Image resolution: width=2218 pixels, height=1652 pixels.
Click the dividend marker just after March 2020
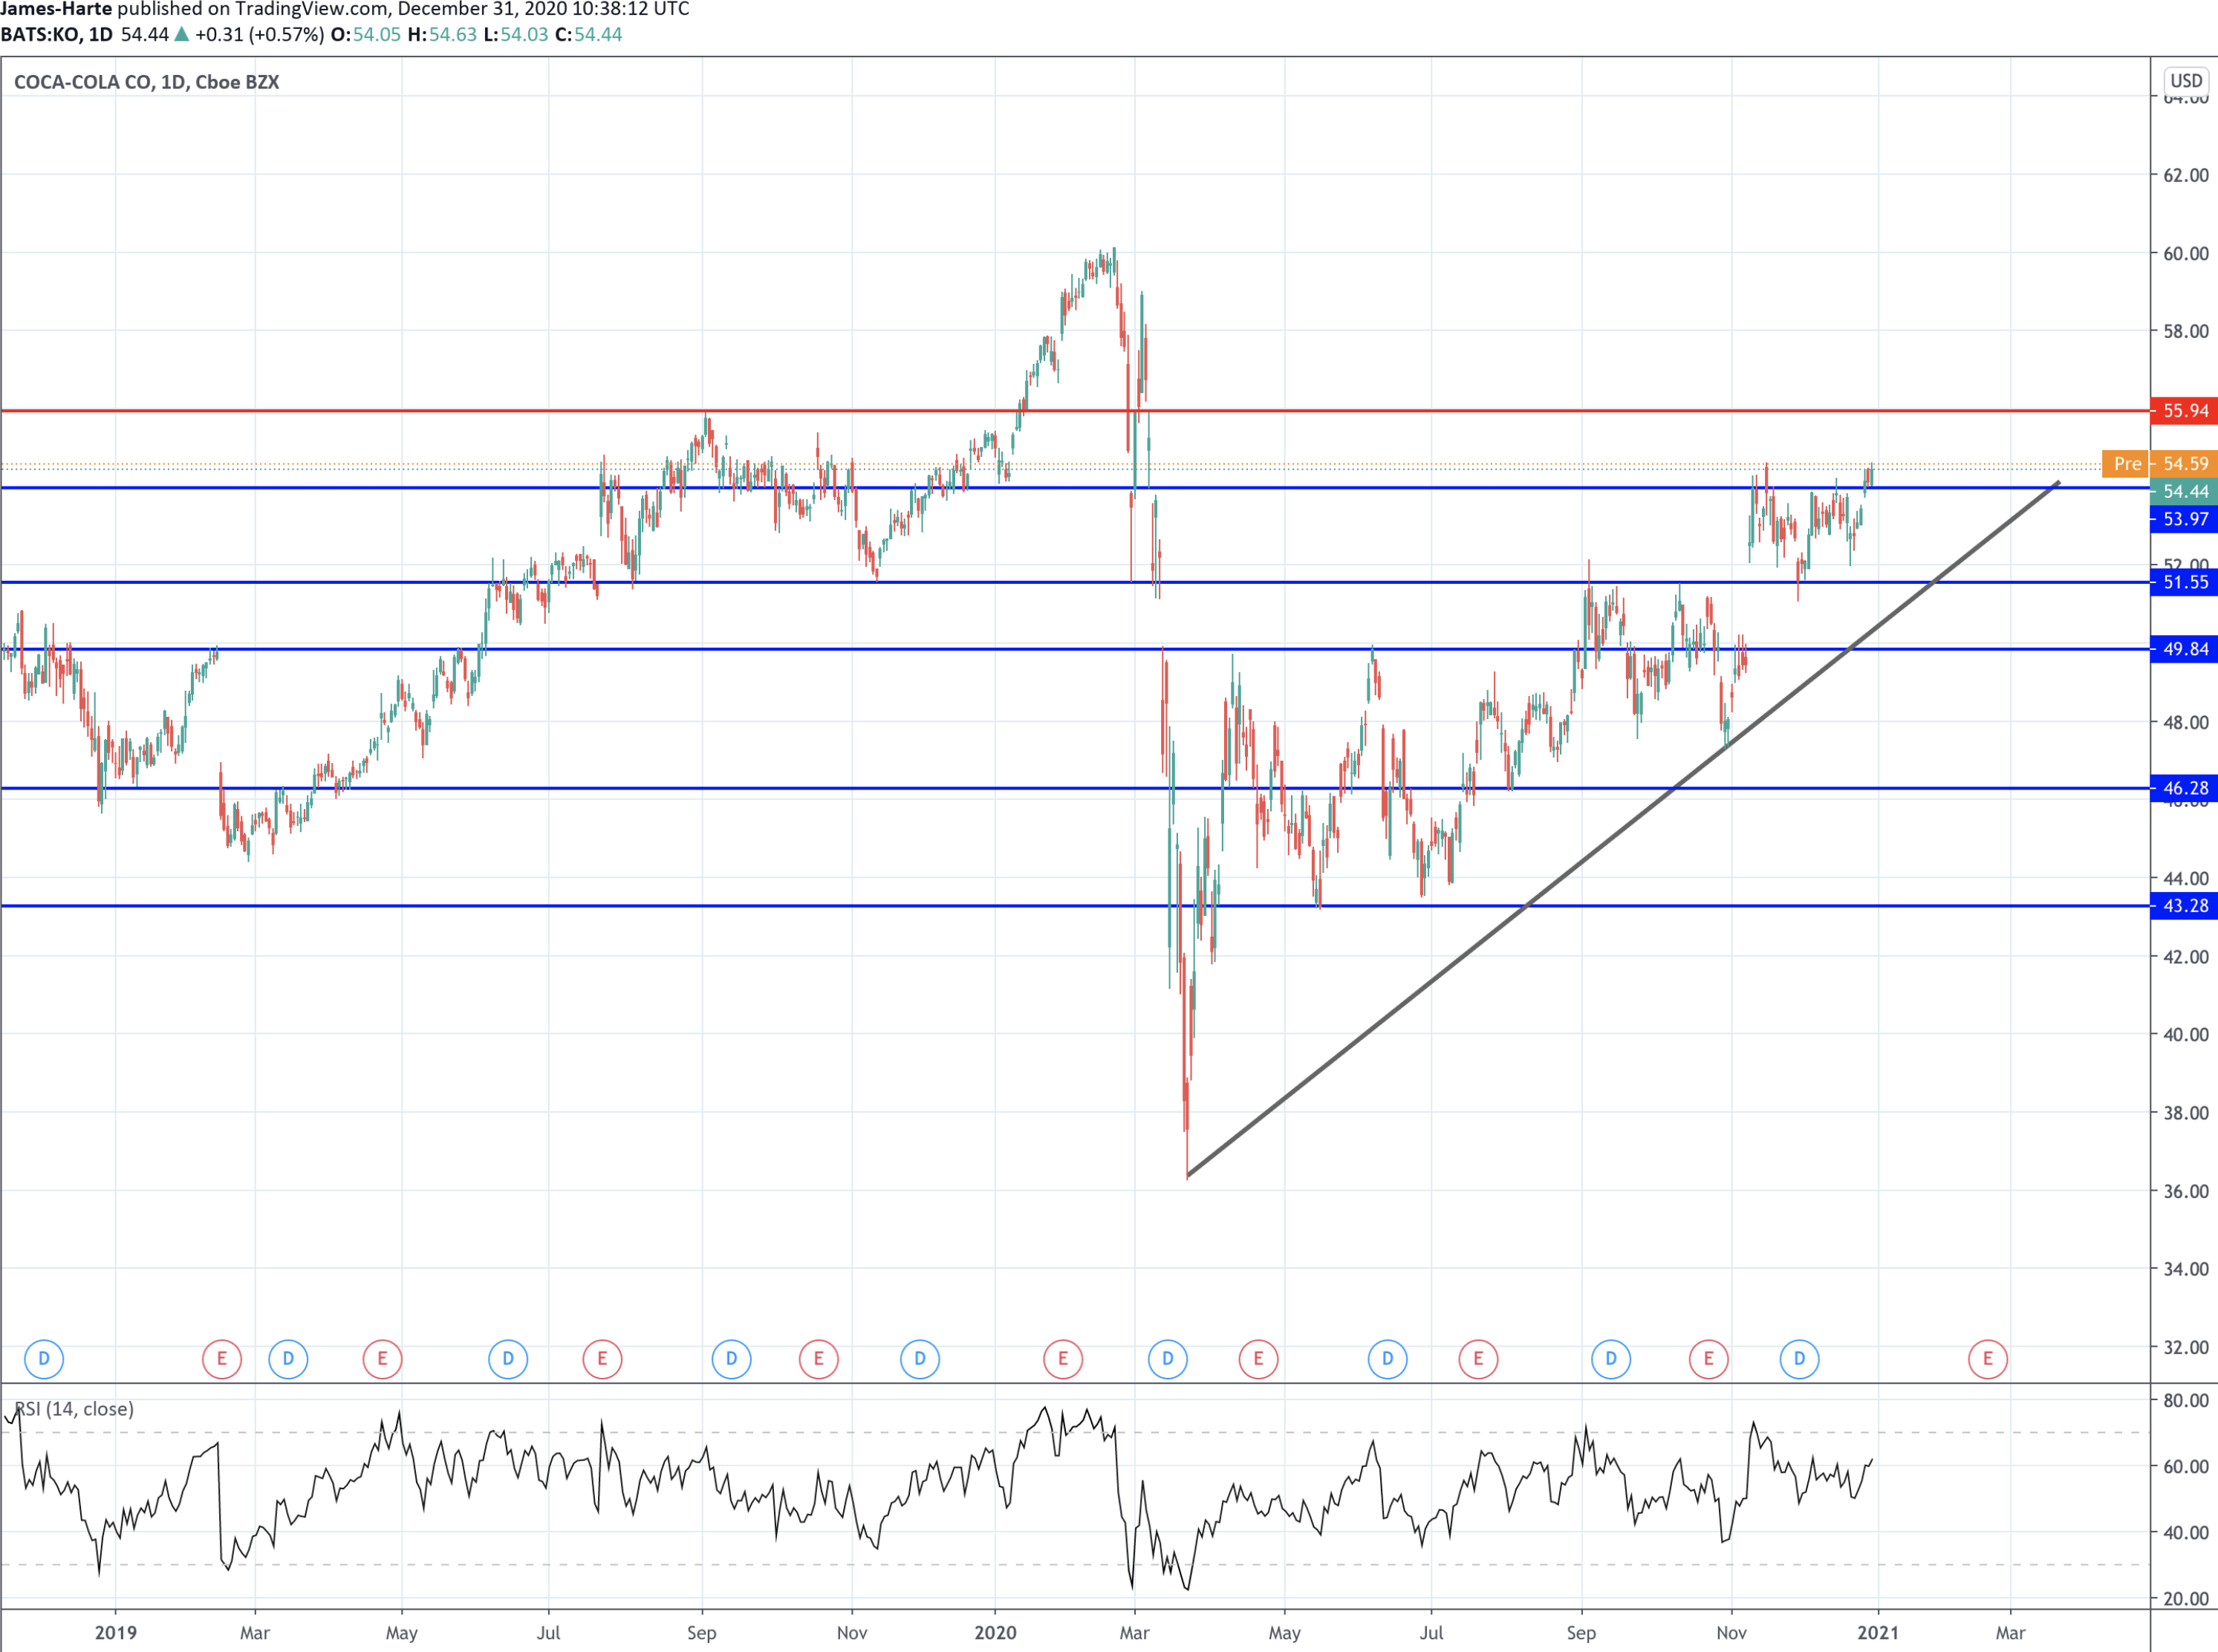pos(1167,1359)
